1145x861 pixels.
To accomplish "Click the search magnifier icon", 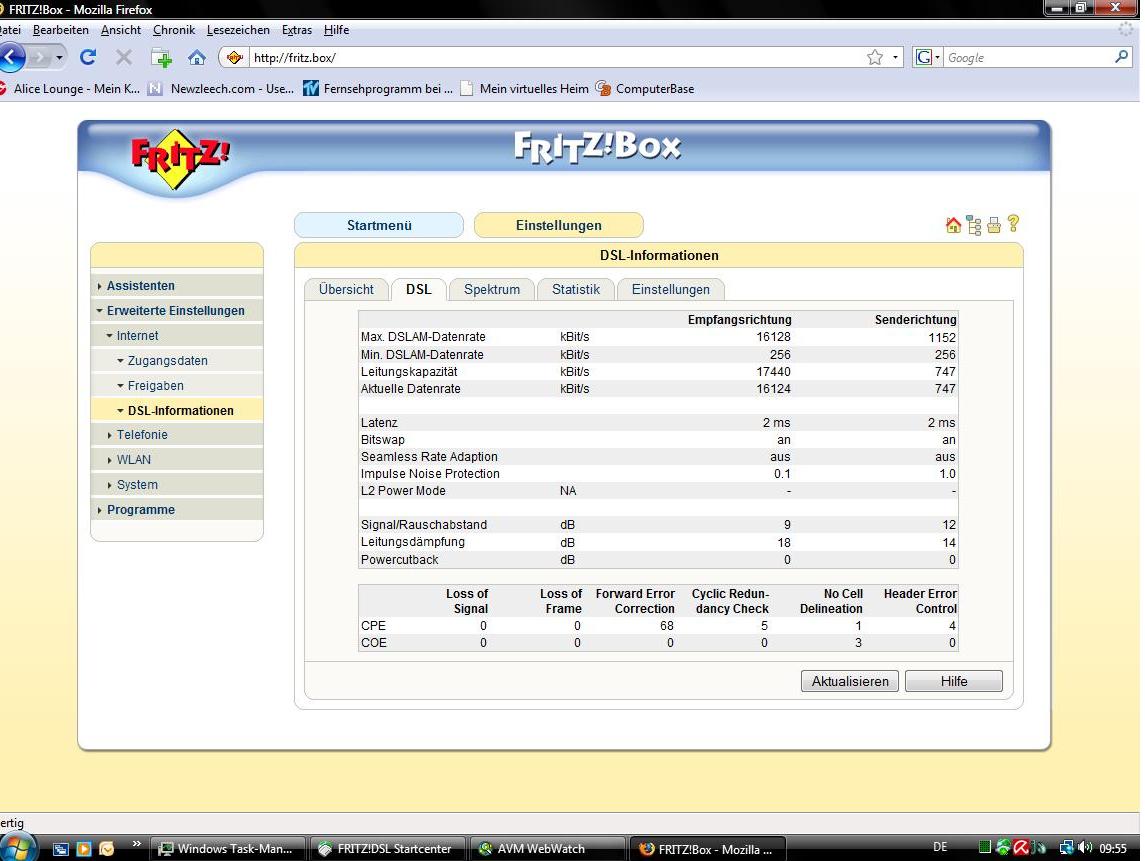I will point(1121,57).
